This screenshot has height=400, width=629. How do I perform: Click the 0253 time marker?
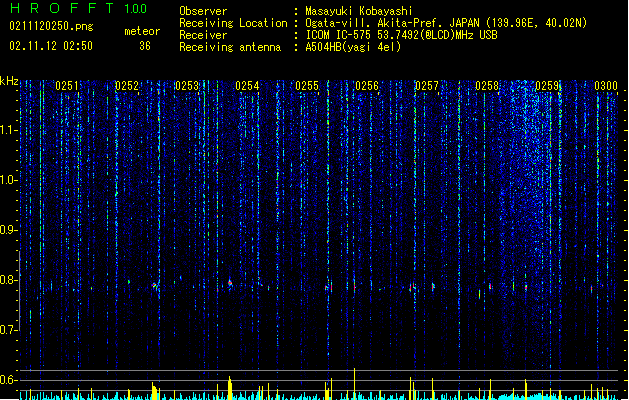click(x=187, y=86)
